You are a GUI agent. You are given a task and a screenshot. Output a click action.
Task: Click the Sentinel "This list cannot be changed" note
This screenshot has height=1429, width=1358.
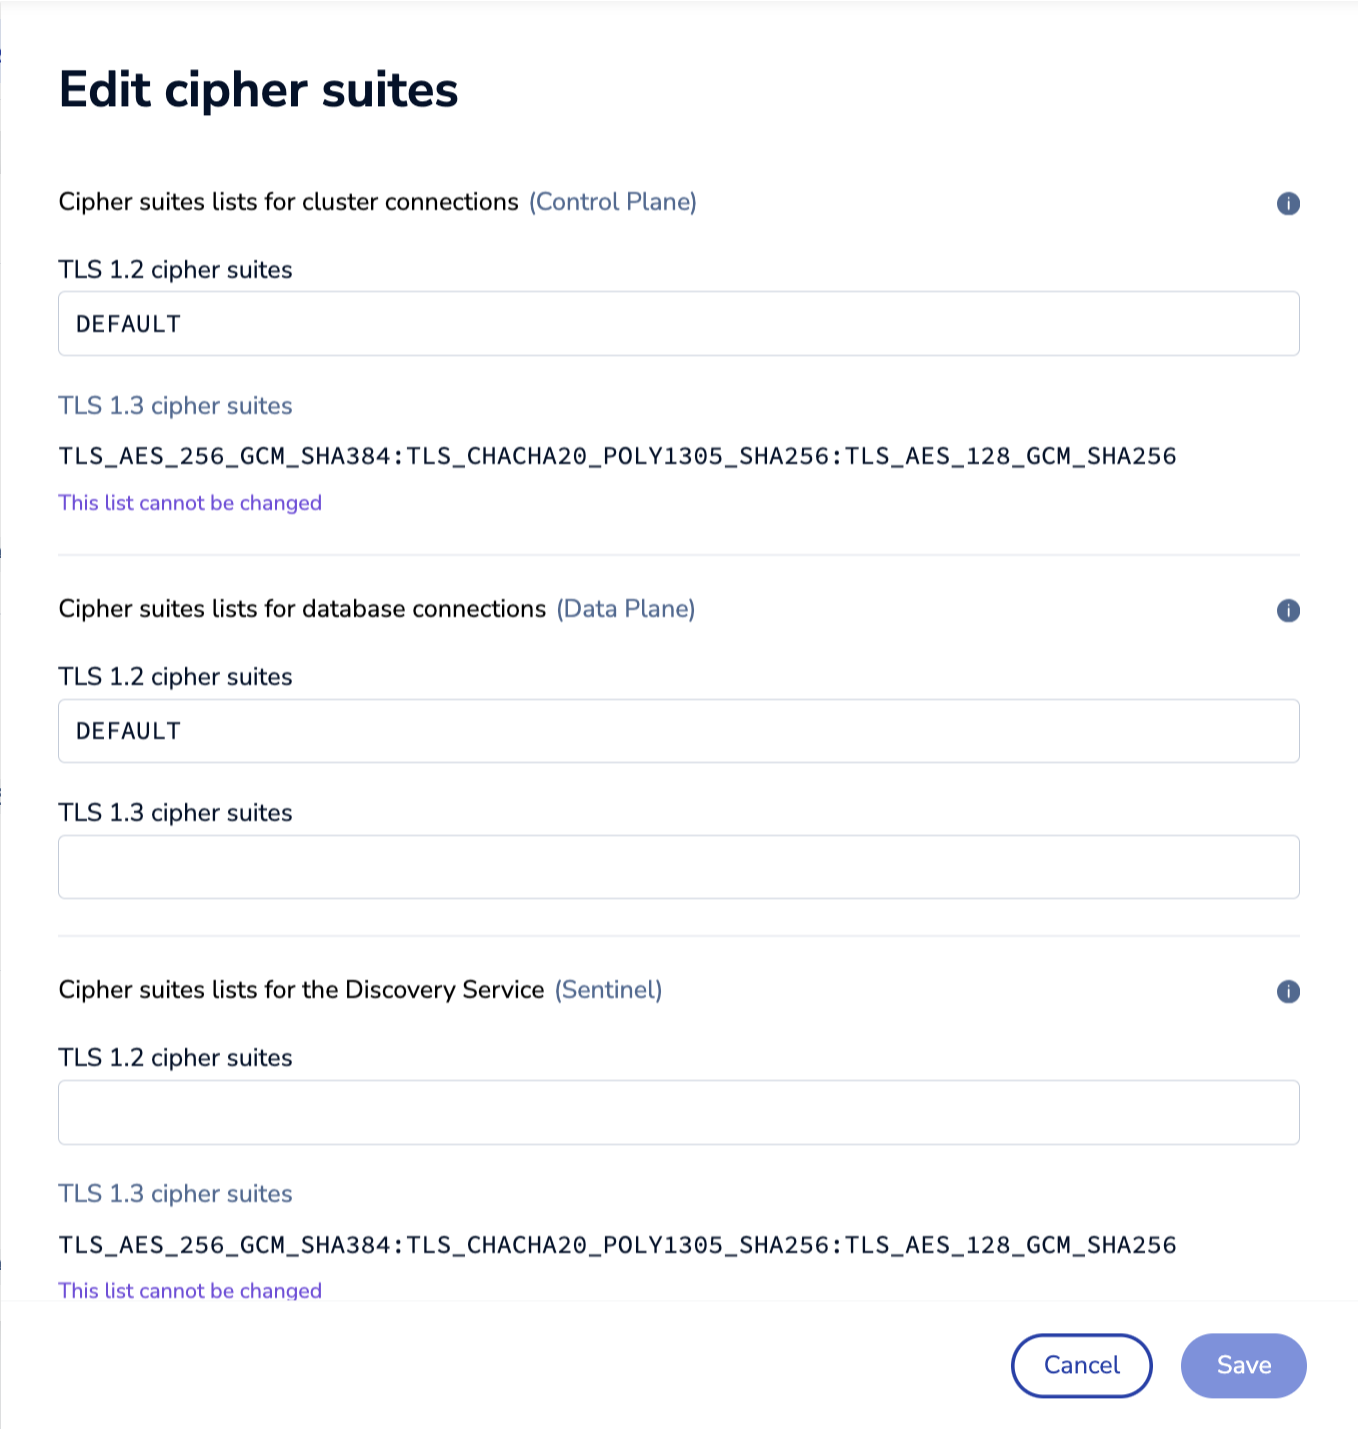190,1290
